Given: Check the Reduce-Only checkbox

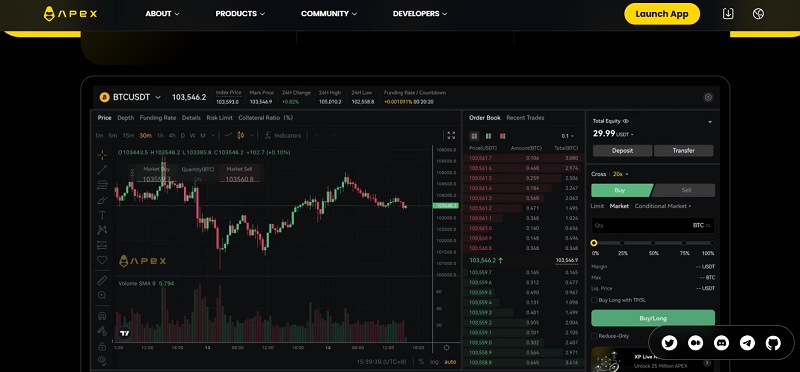Looking at the screenshot, I should pyautogui.click(x=594, y=336).
